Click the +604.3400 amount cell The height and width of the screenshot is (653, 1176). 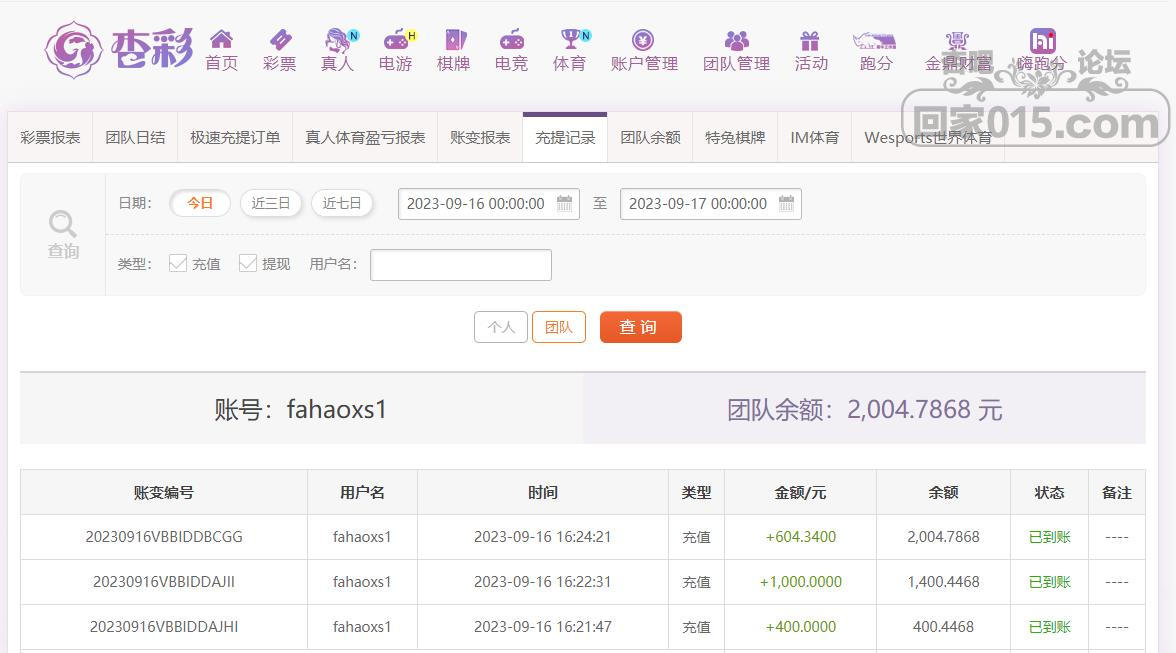click(800, 537)
